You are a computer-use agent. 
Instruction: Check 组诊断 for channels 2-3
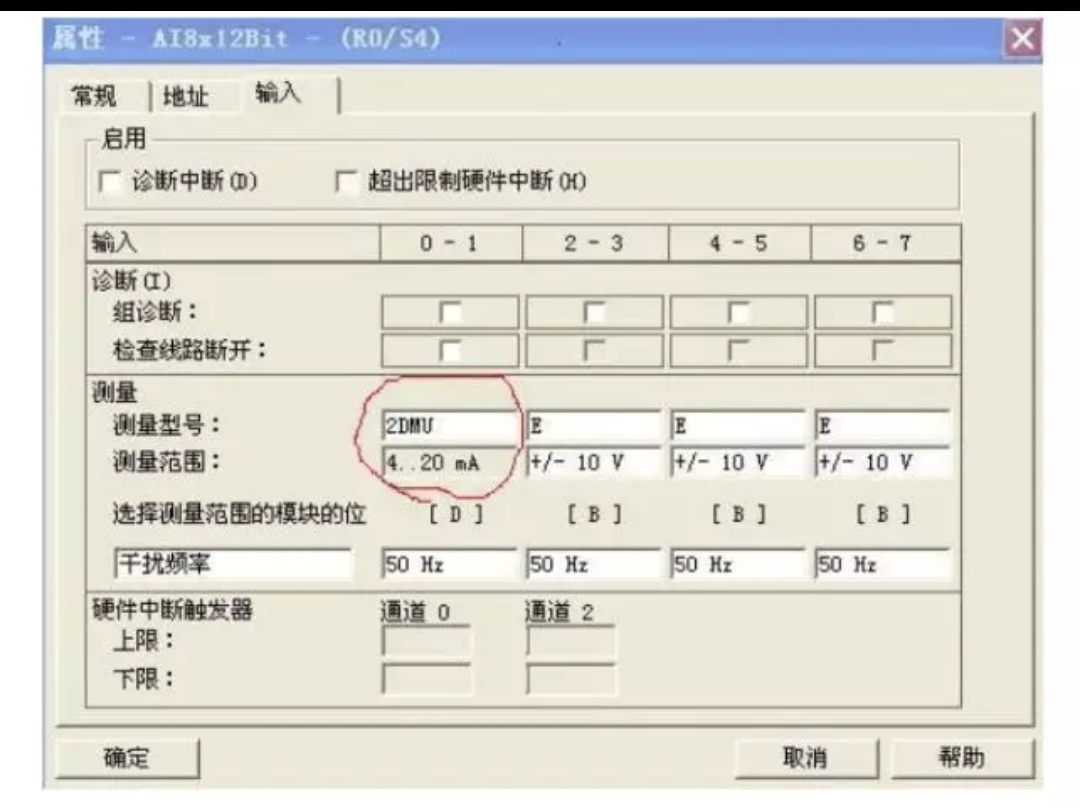coord(594,311)
